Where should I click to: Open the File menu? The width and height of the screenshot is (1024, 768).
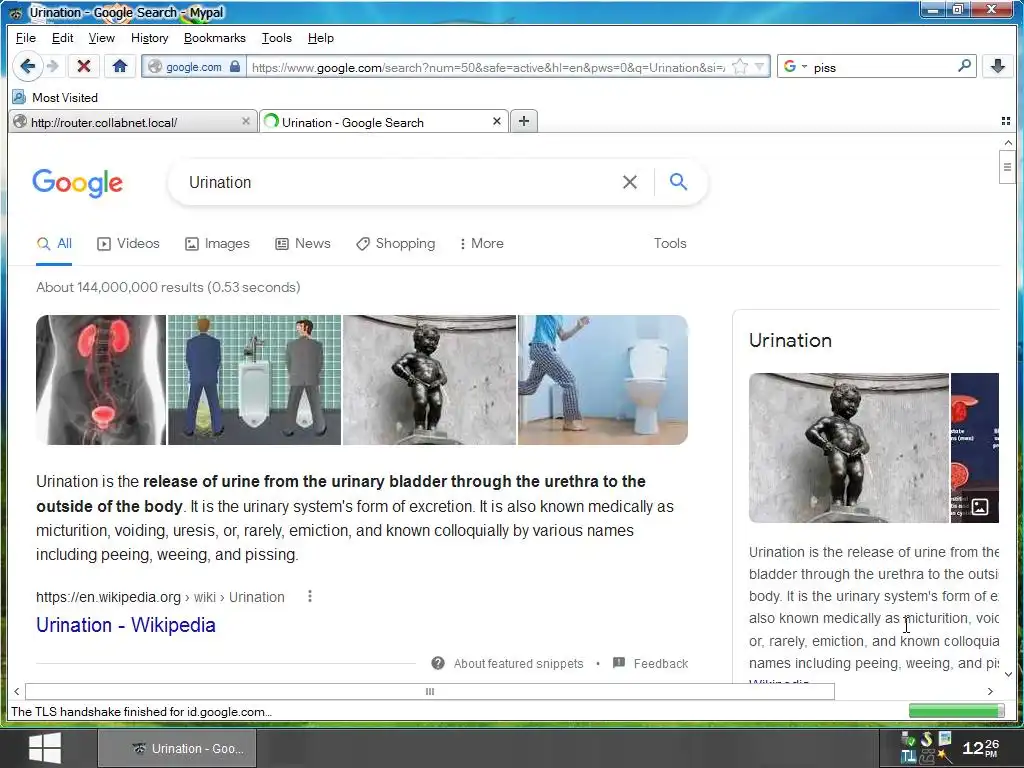(x=25, y=38)
